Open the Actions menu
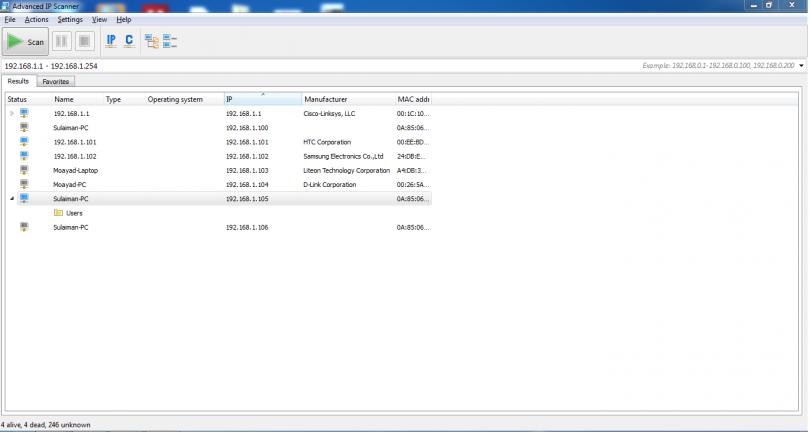 point(36,20)
